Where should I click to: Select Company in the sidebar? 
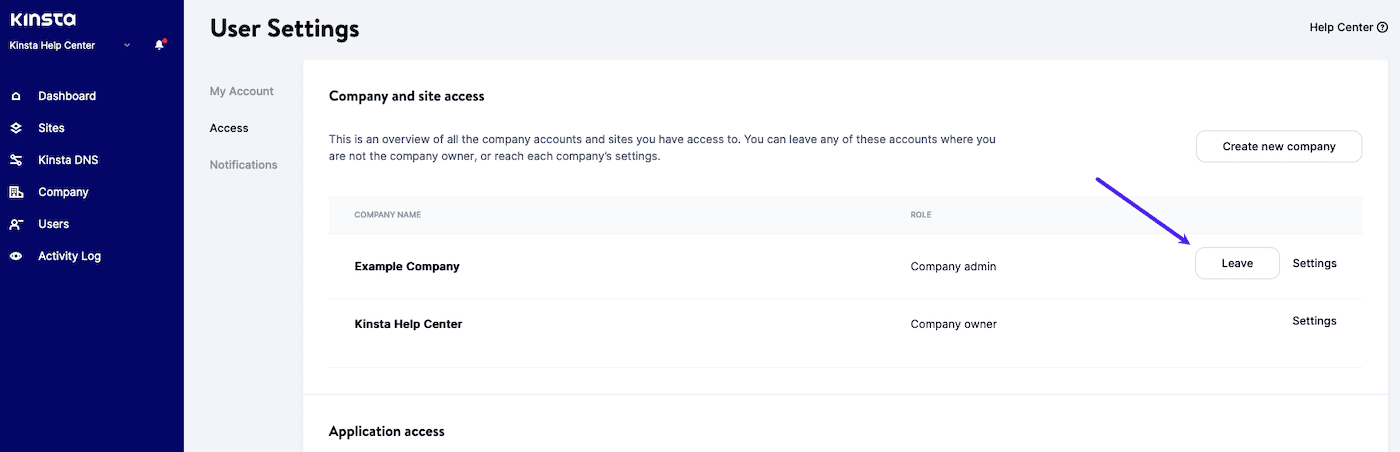[63, 192]
